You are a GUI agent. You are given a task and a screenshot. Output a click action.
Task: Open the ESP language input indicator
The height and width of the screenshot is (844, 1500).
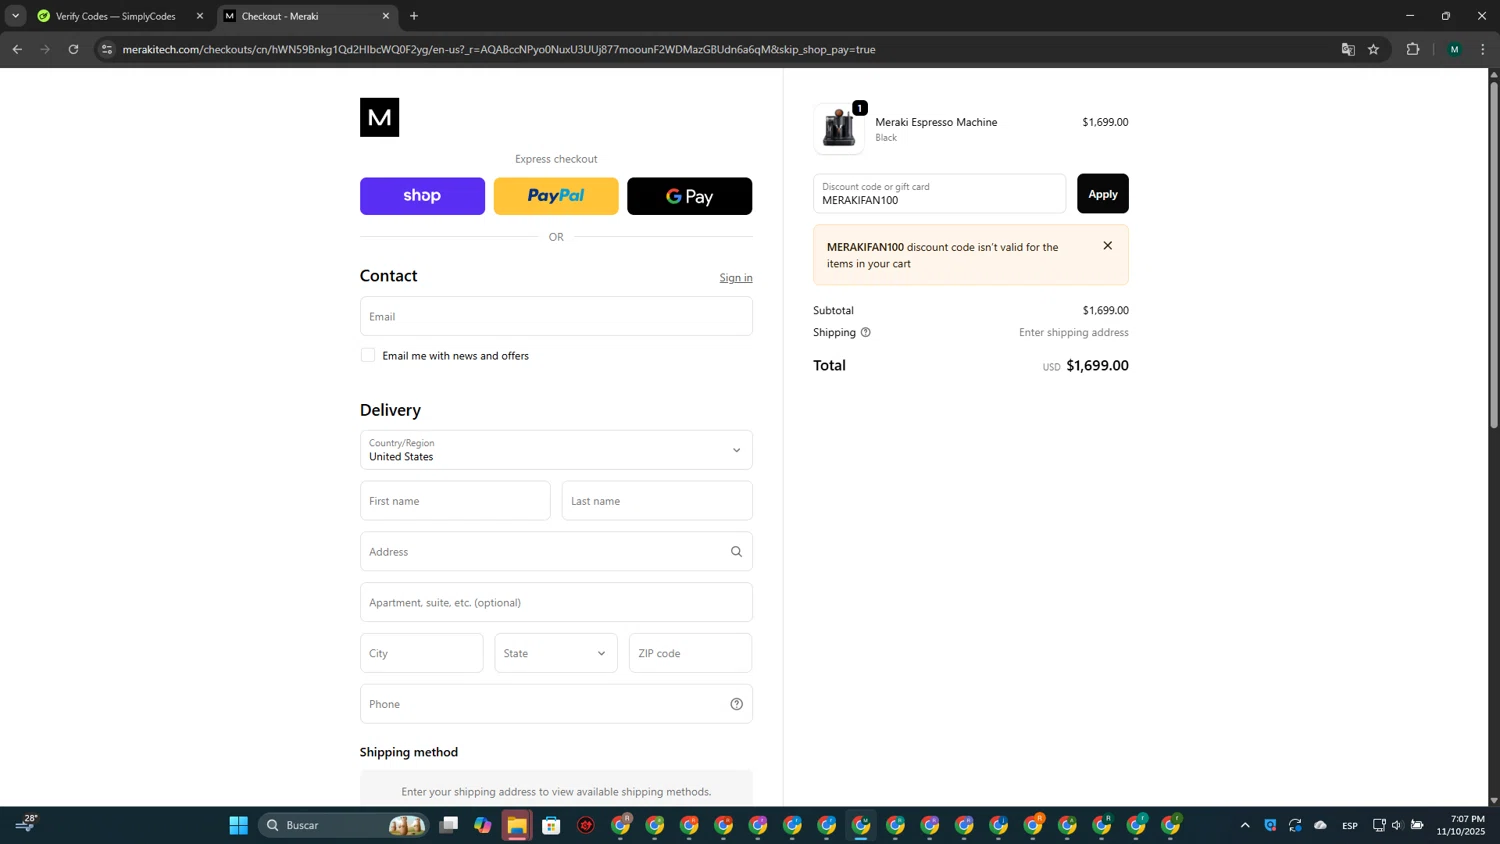tap(1350, 825)
